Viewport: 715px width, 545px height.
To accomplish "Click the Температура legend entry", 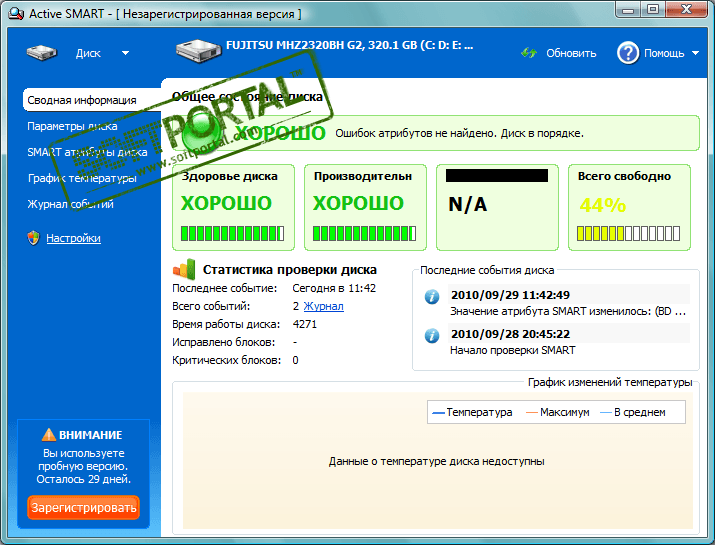I will (x=472, y=412).
